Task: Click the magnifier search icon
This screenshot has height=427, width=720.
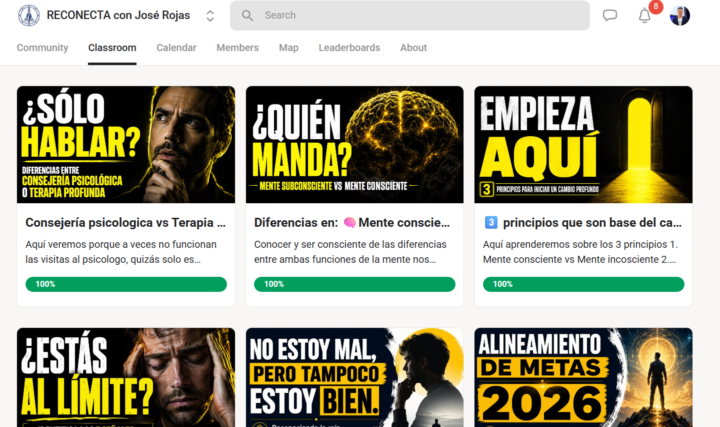Action: point(247,16)
